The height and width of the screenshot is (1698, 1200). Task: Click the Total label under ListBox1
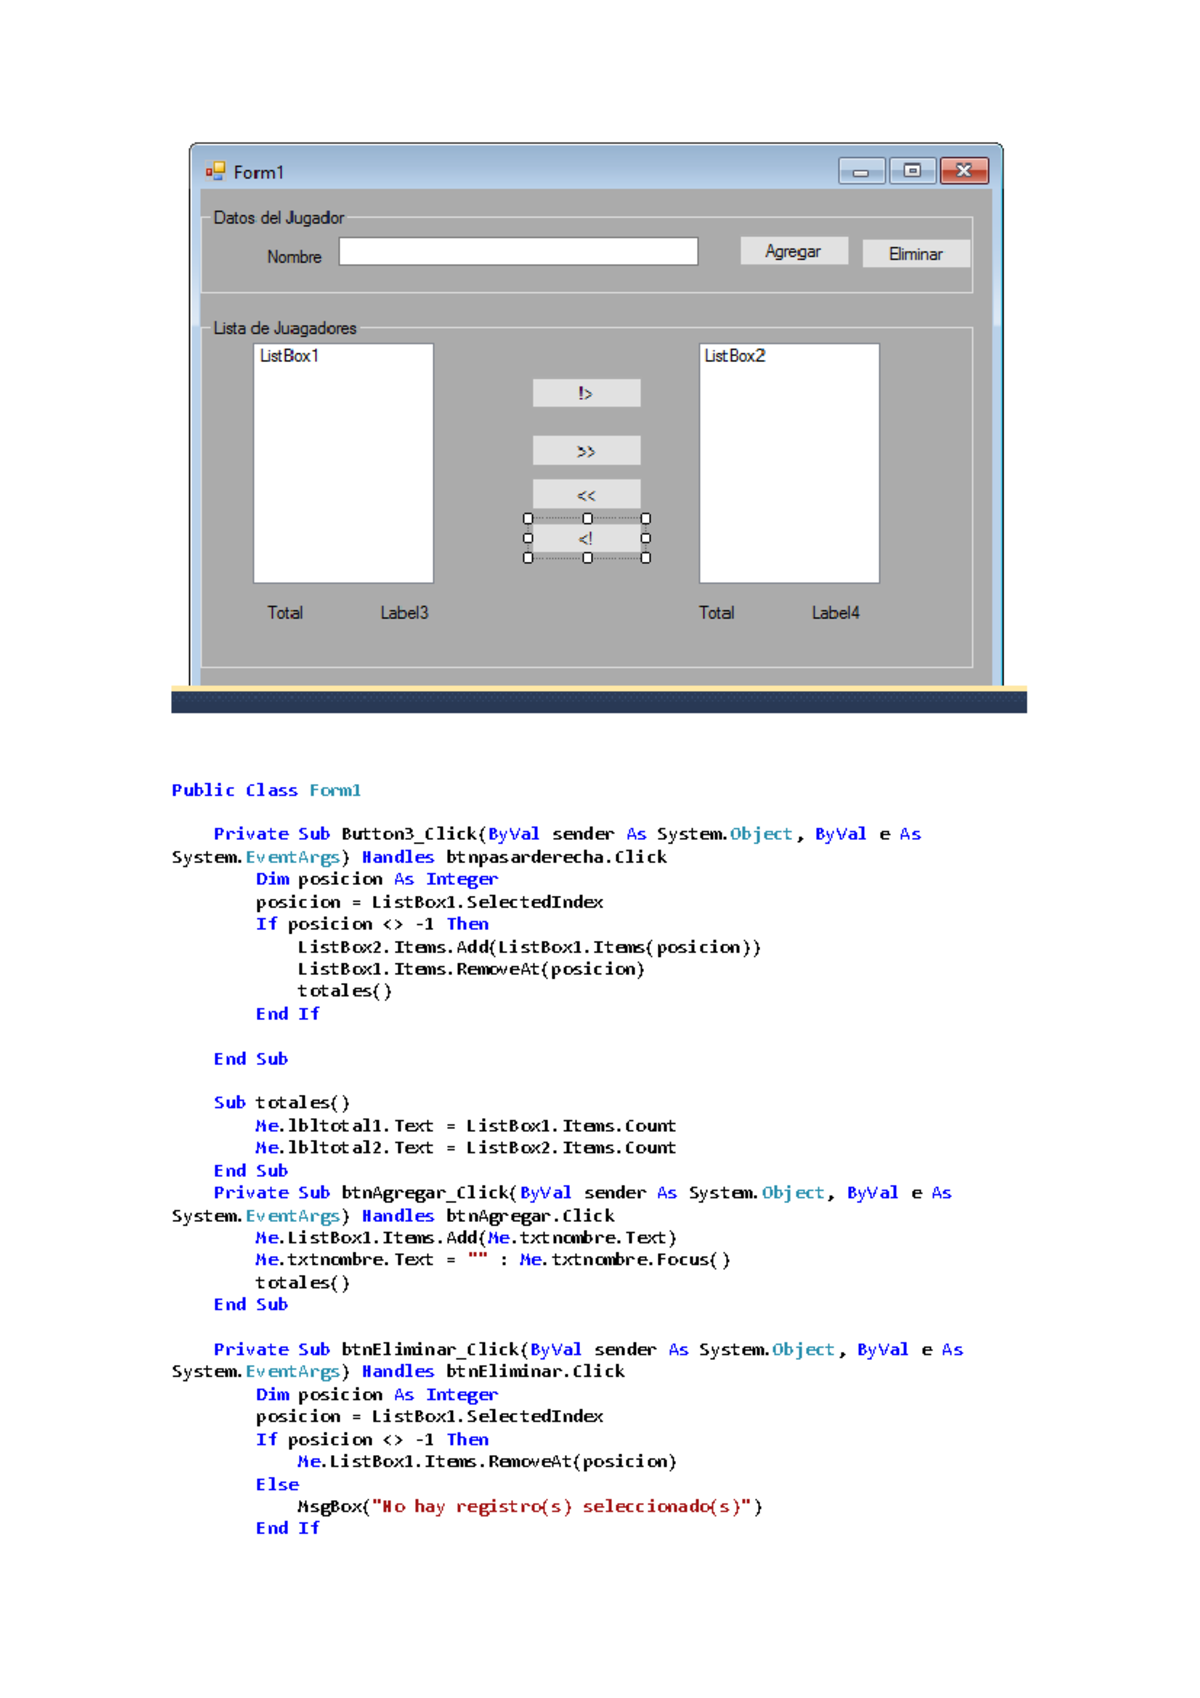[285, 613]
